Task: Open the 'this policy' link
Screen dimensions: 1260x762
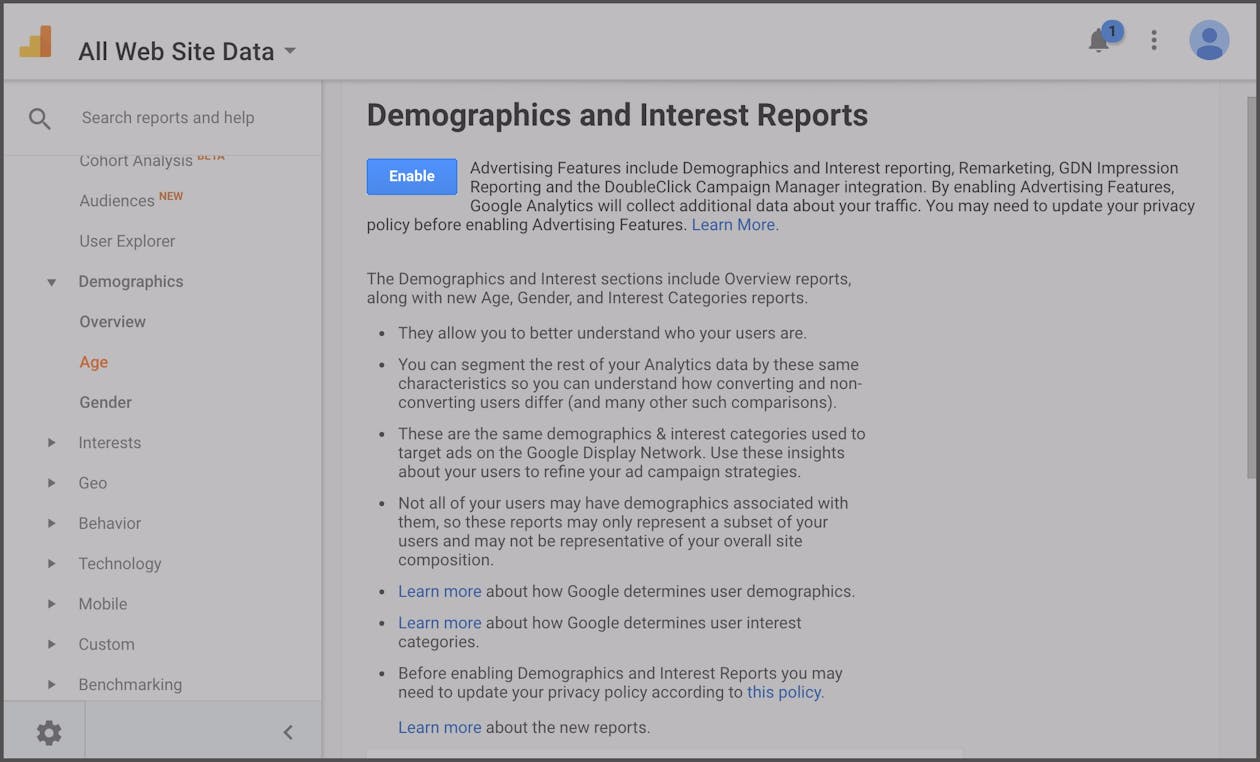Action: (x=785, y=692)
